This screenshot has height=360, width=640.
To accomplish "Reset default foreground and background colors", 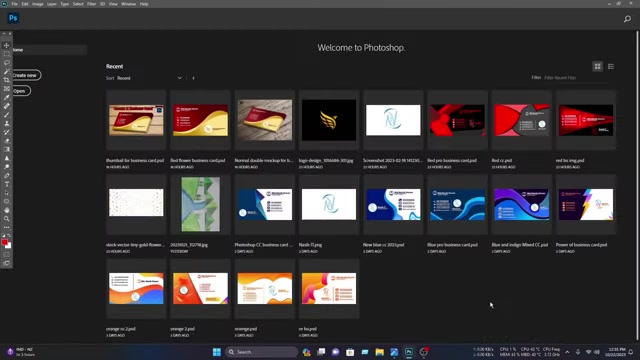I will 3,236.
